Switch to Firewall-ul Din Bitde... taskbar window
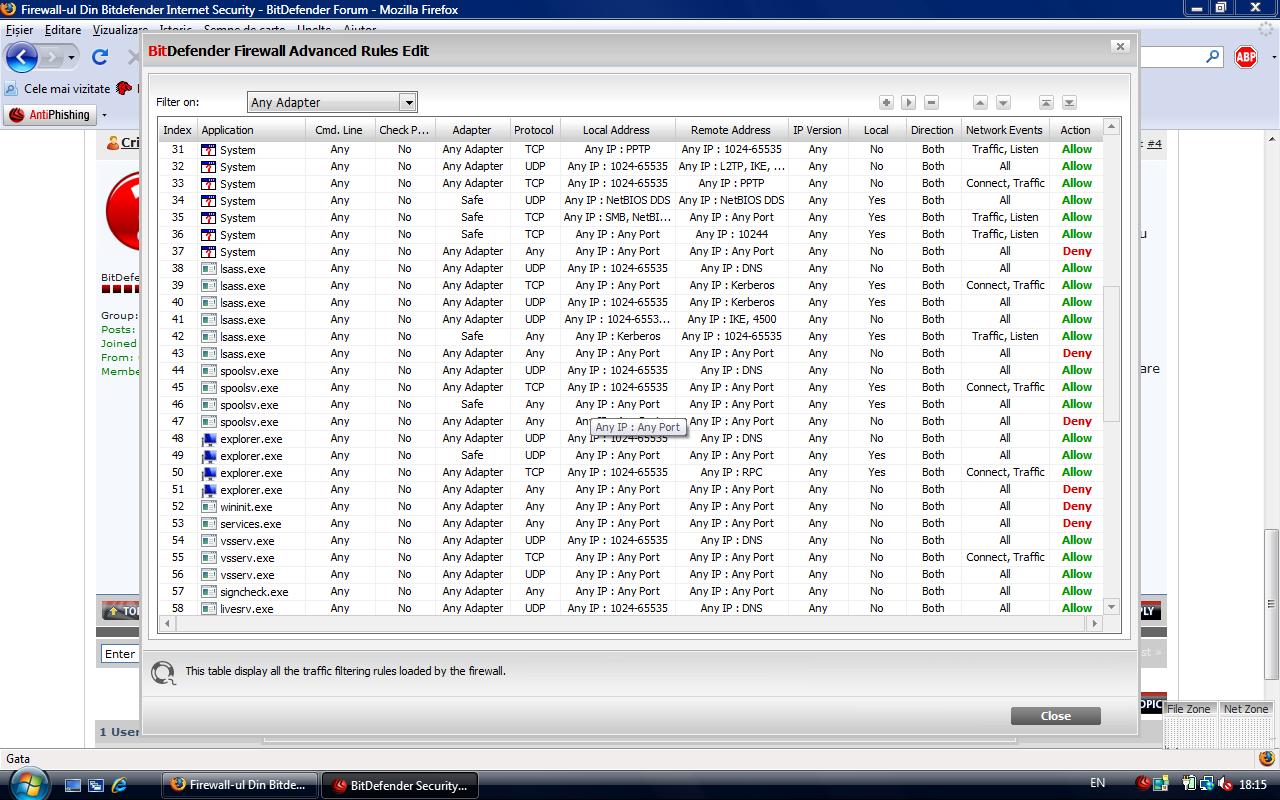 [240, 785]
